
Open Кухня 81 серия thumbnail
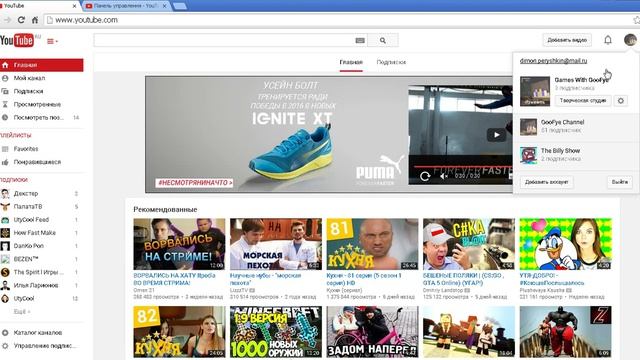(372, 244)
